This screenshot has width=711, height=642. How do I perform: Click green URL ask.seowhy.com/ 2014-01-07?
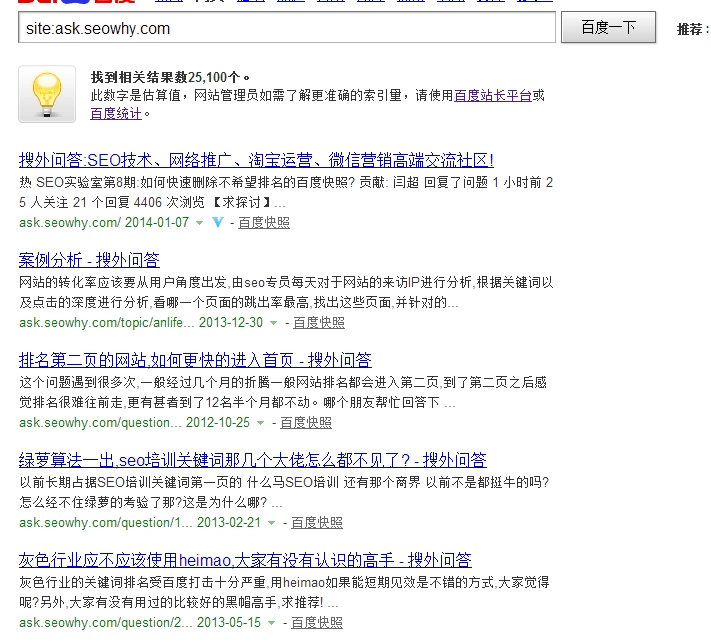pos(104,223)
